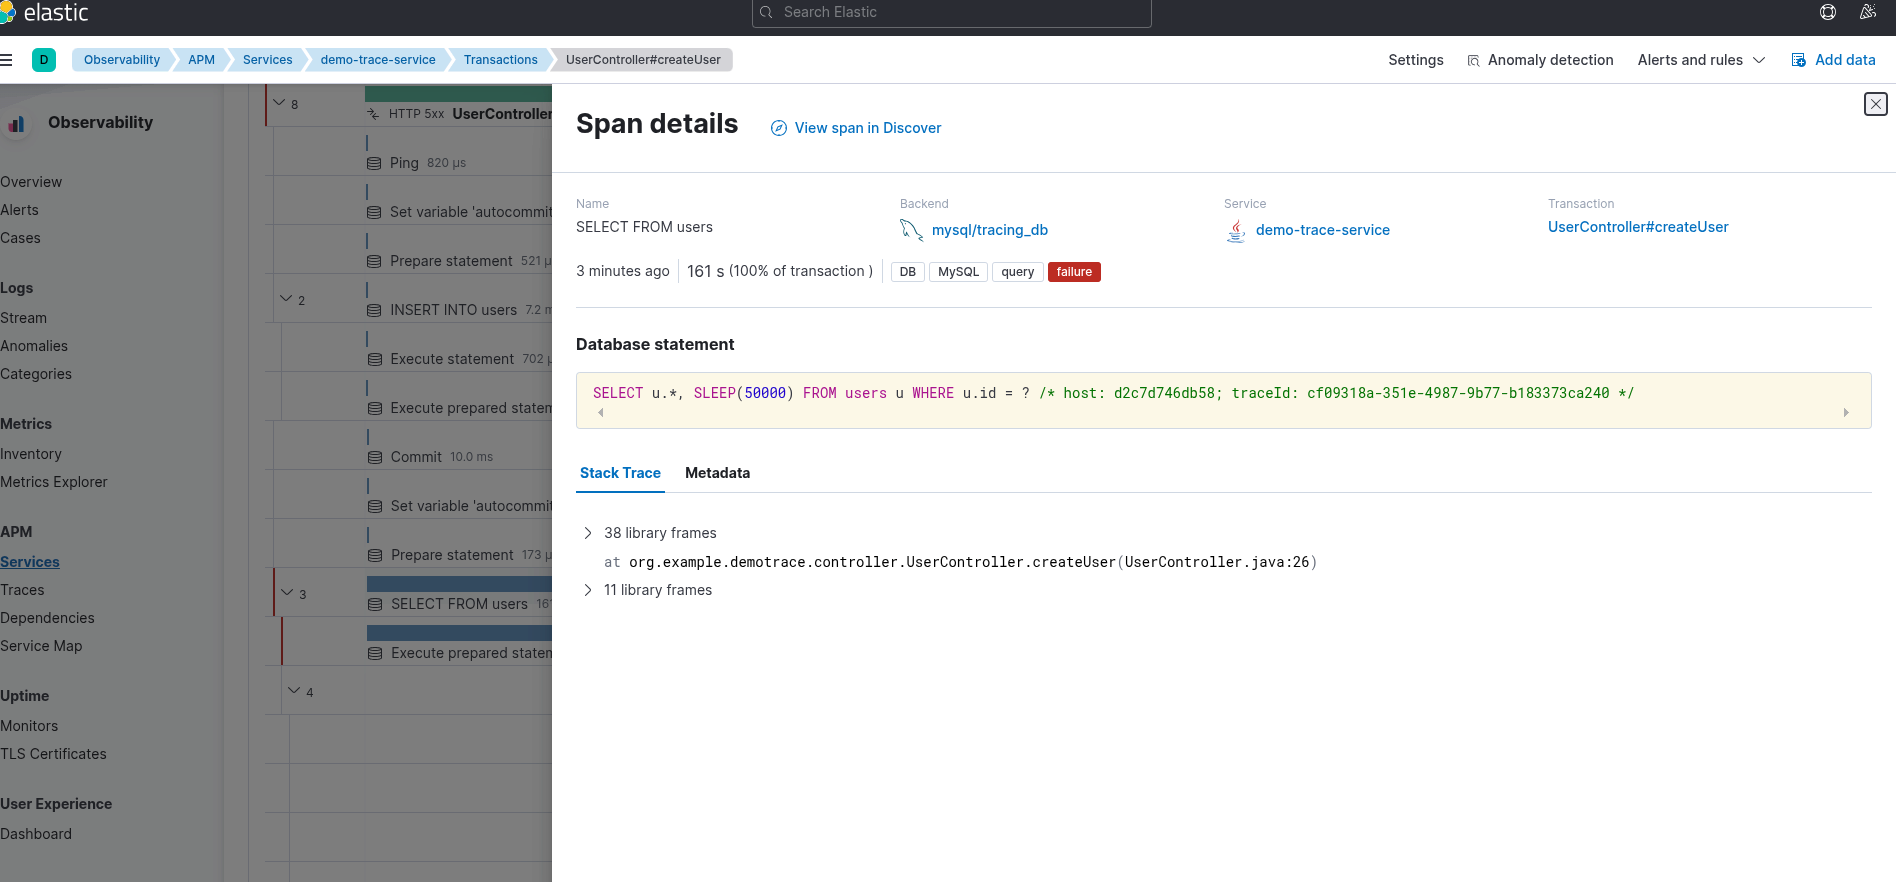This screenshot has height=882, width=1896.
Task: Expand the 38 library frames
Action: coord(588,533)
